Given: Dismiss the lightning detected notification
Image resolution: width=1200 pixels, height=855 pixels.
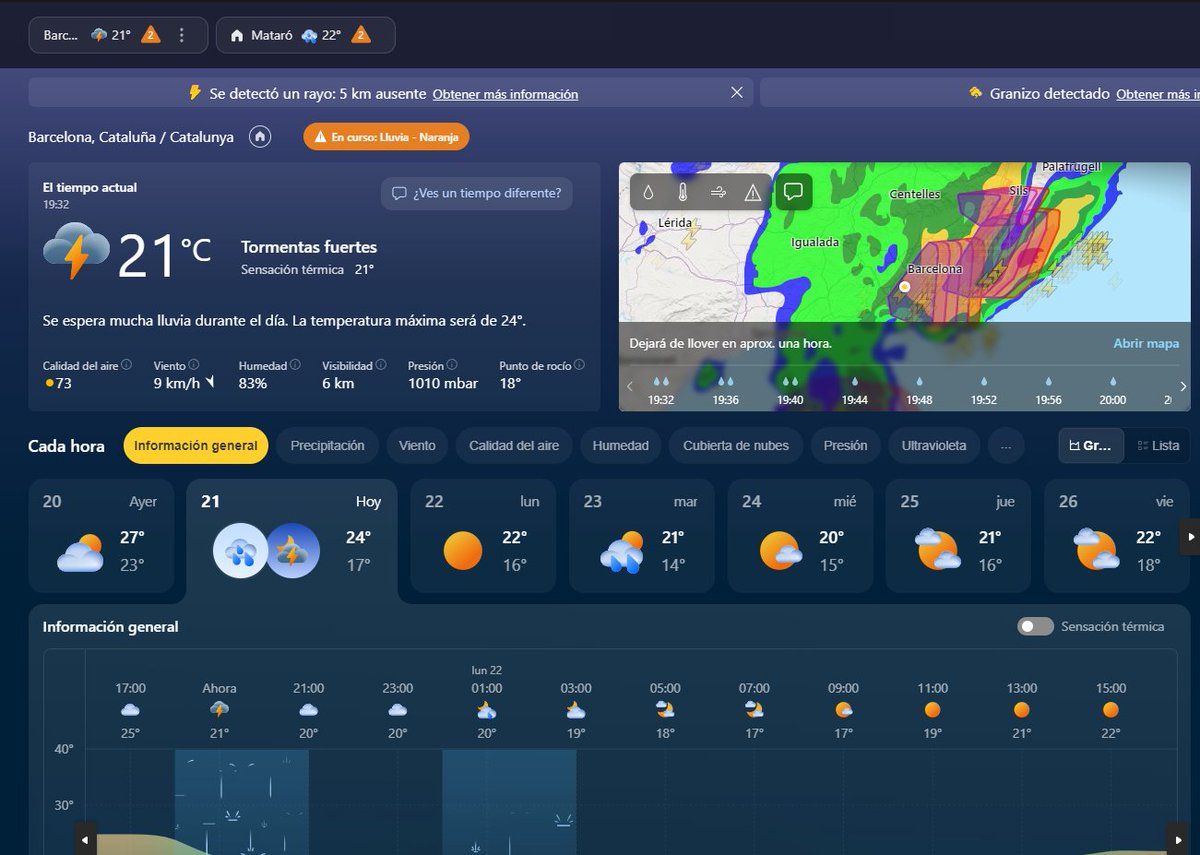Looking at the screenshot, I should coord(737,93).
